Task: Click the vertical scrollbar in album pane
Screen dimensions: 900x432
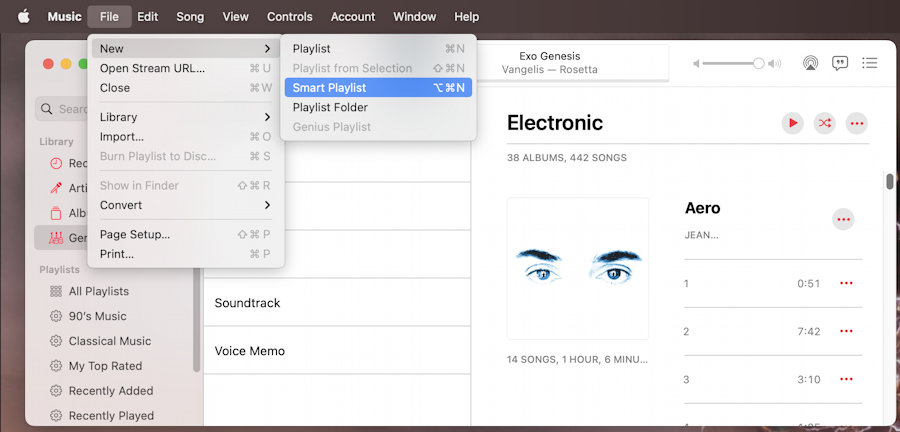Action: coord(889,182)
